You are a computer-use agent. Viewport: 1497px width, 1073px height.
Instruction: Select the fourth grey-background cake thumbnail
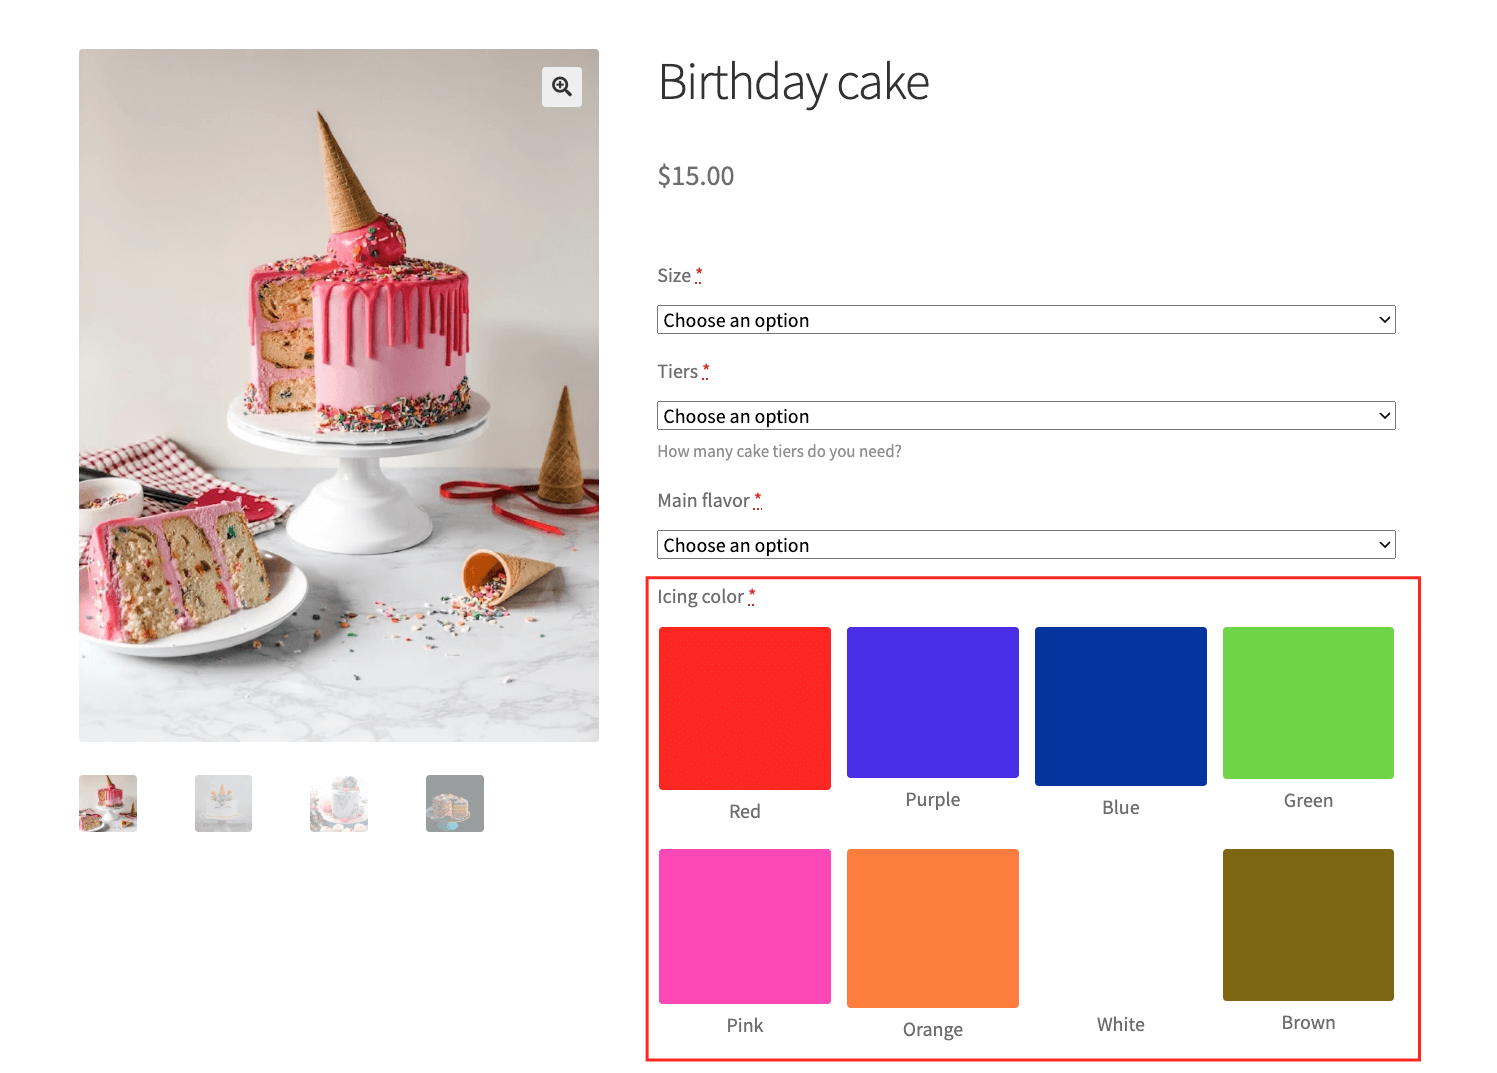point(455,803)
